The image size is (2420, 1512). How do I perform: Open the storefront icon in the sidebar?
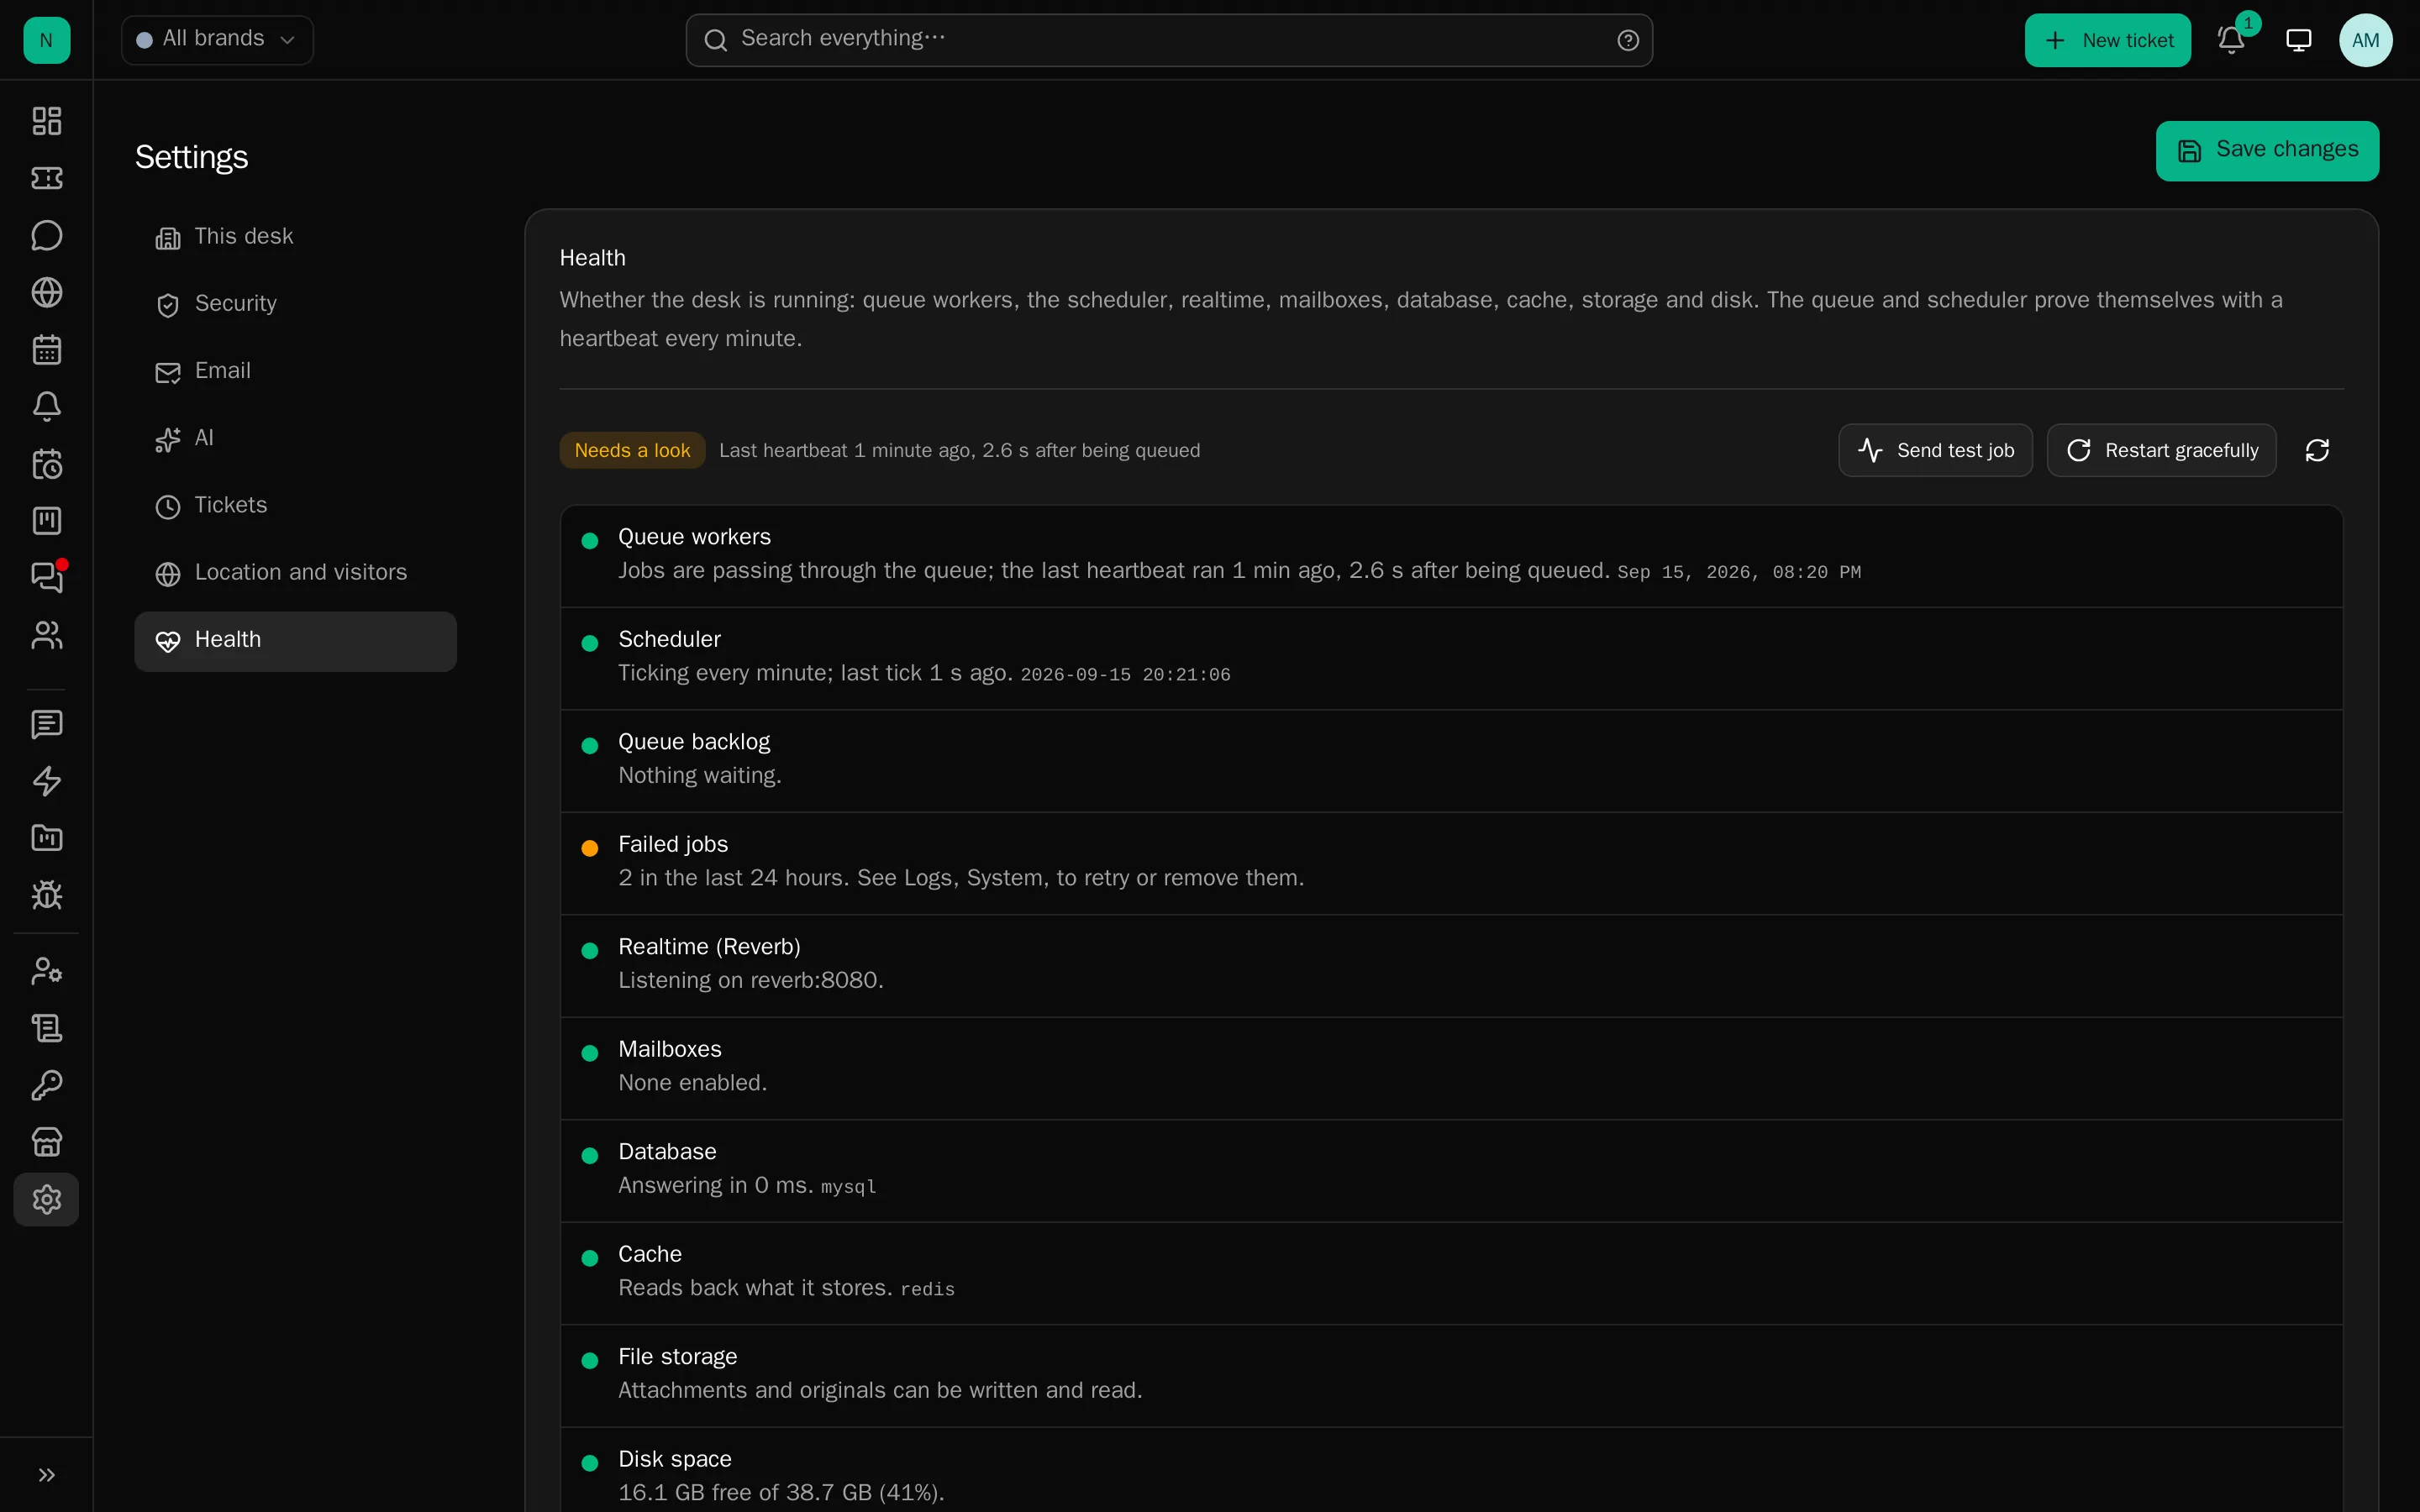coord(47,1142)
